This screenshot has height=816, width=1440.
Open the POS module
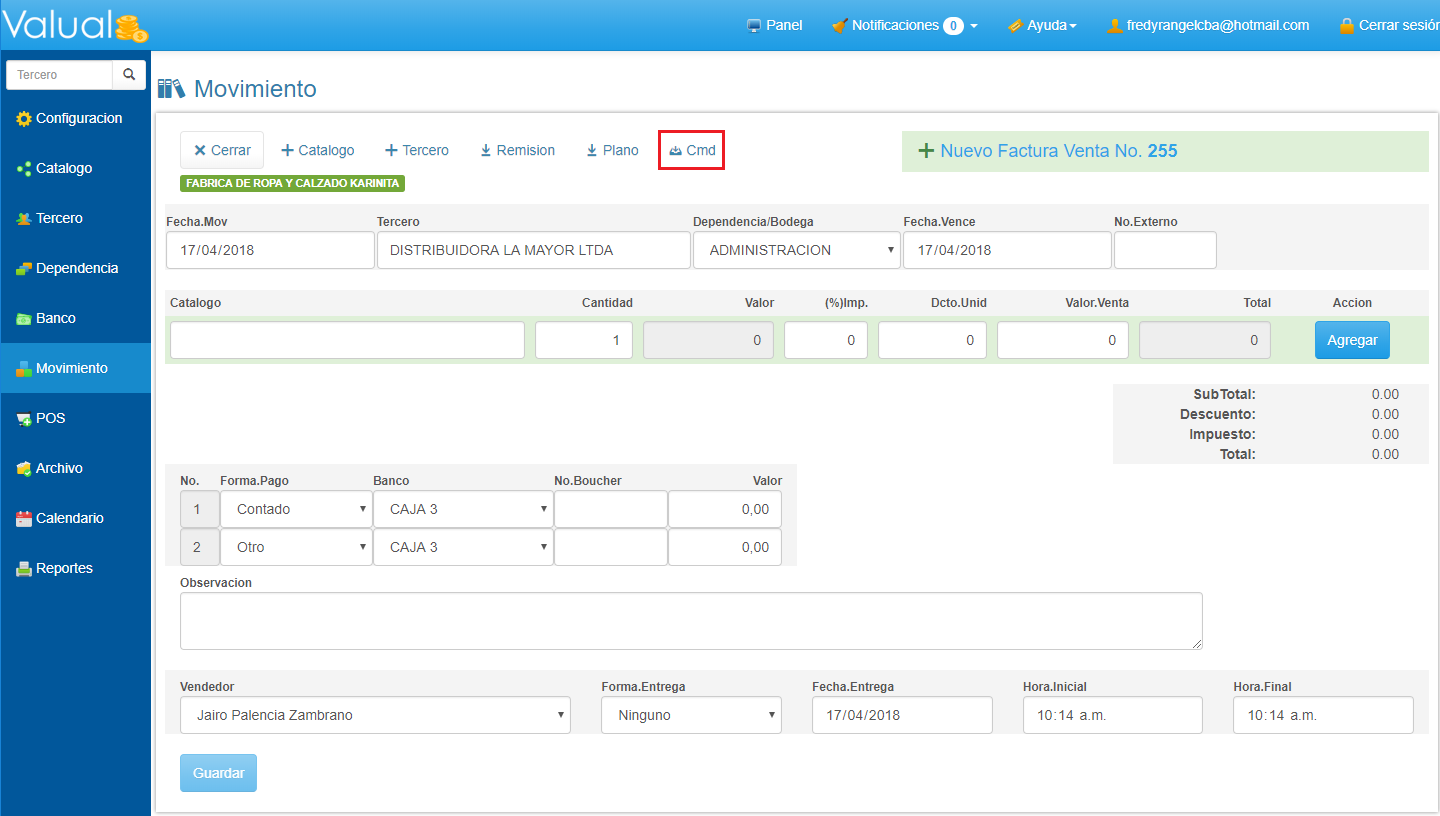coord(50,418)
